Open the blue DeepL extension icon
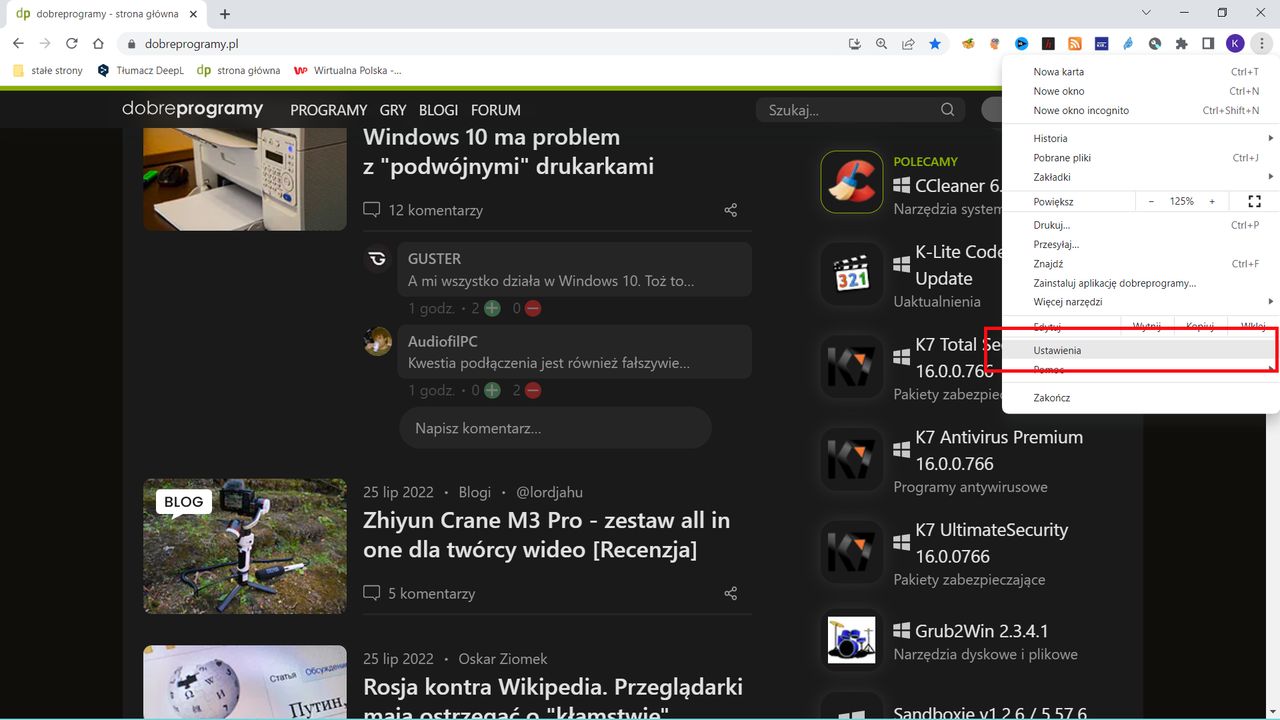Screen dimensions: 1280x720 [1021, 43]
